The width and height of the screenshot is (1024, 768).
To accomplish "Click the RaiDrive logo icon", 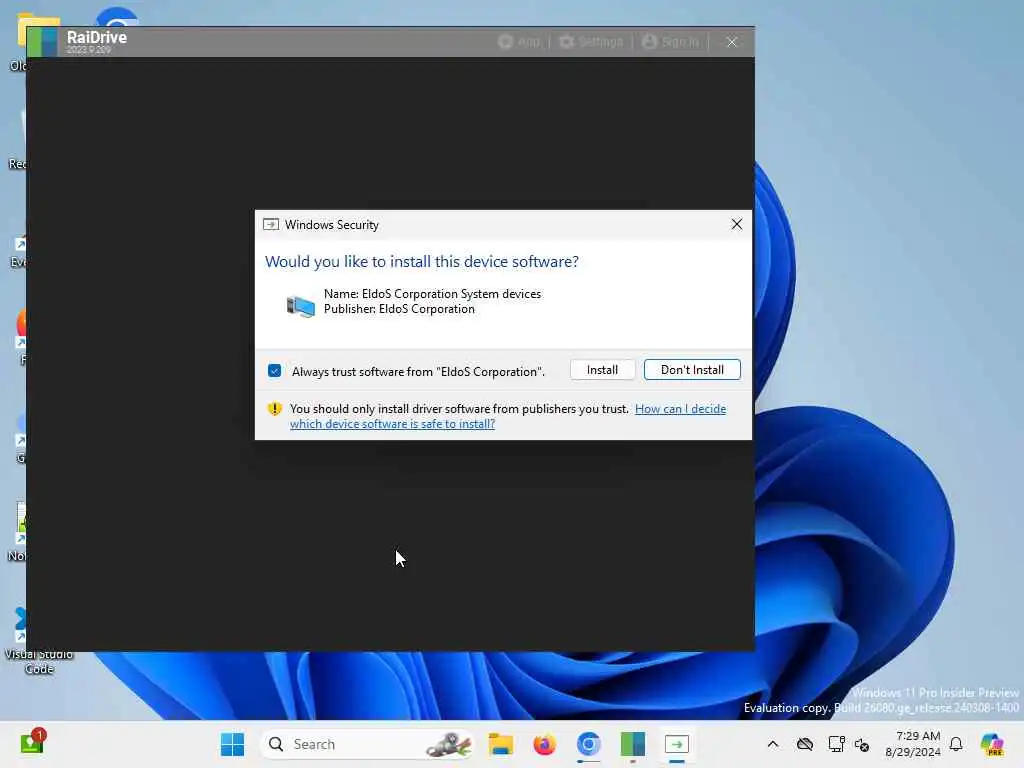I will pyautogui.click(x=42, y=42).
